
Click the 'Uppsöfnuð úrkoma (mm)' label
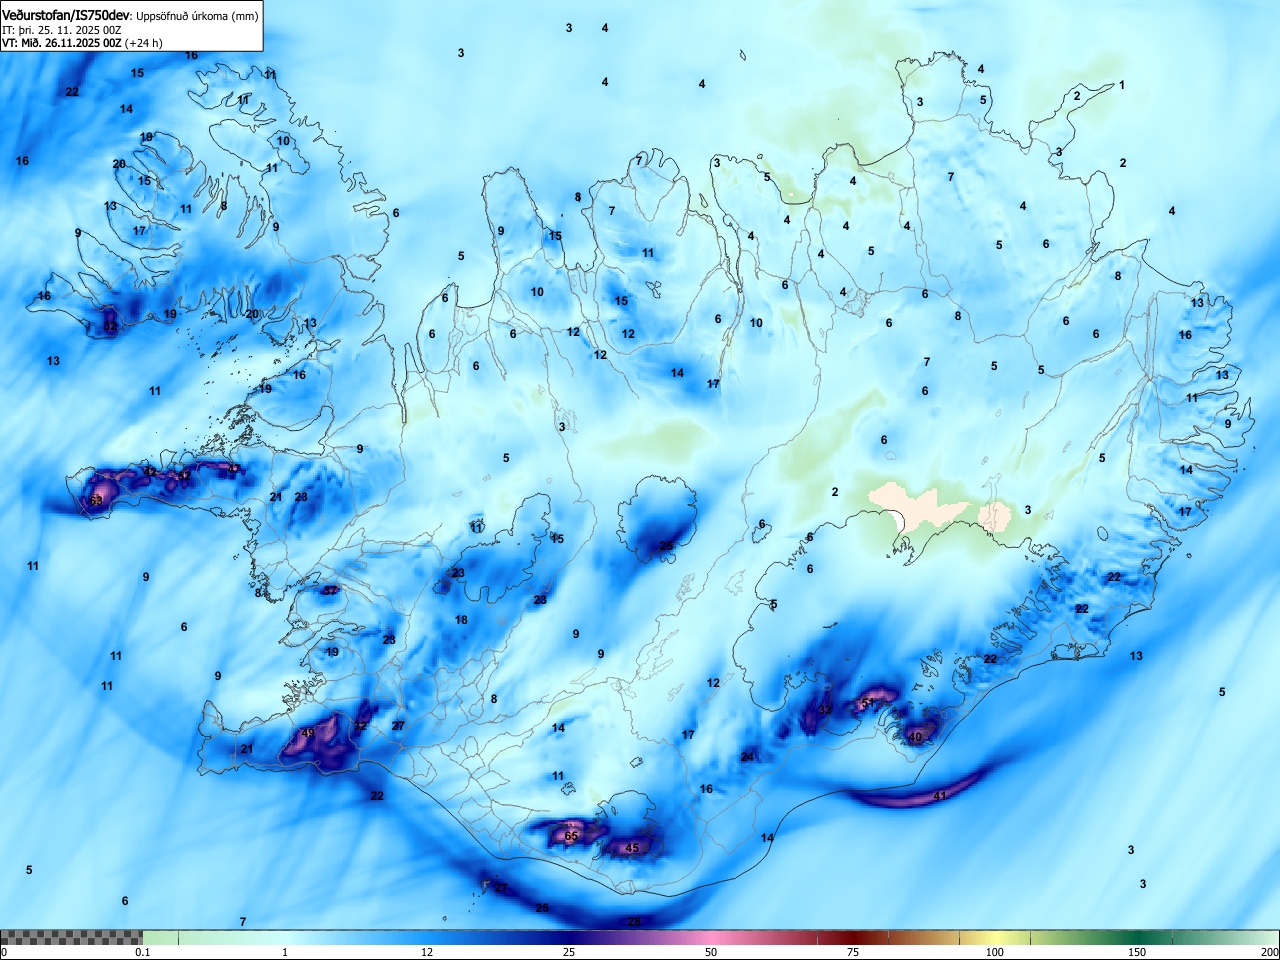(x=197, y=16)
